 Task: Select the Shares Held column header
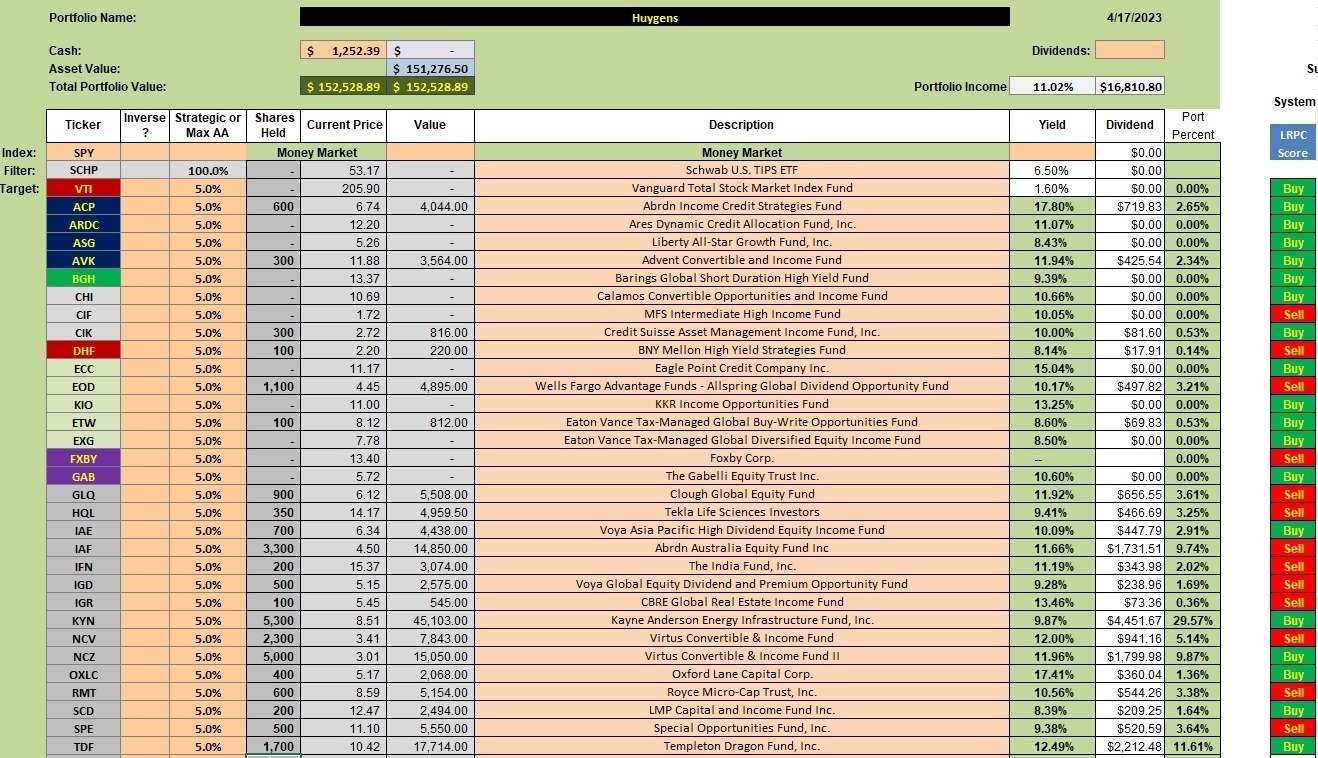pos(273,125)
